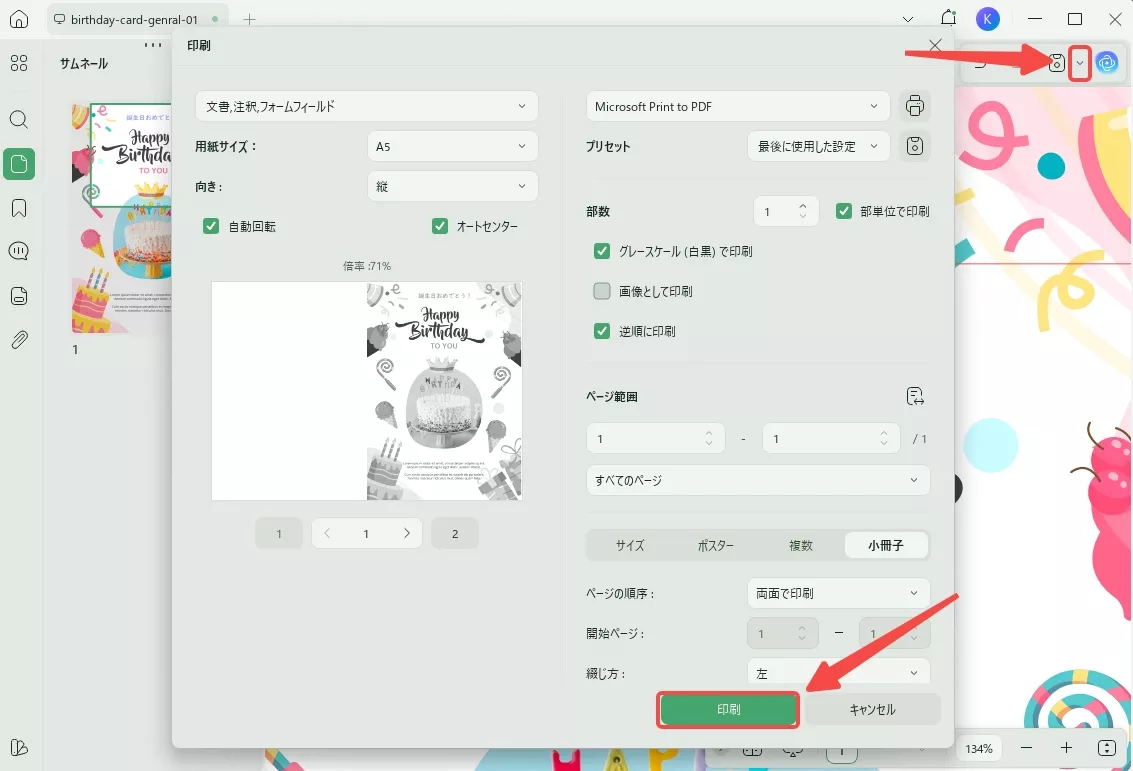
Task: Jump to last preview page button 2
Action: (x=455, y=533)
